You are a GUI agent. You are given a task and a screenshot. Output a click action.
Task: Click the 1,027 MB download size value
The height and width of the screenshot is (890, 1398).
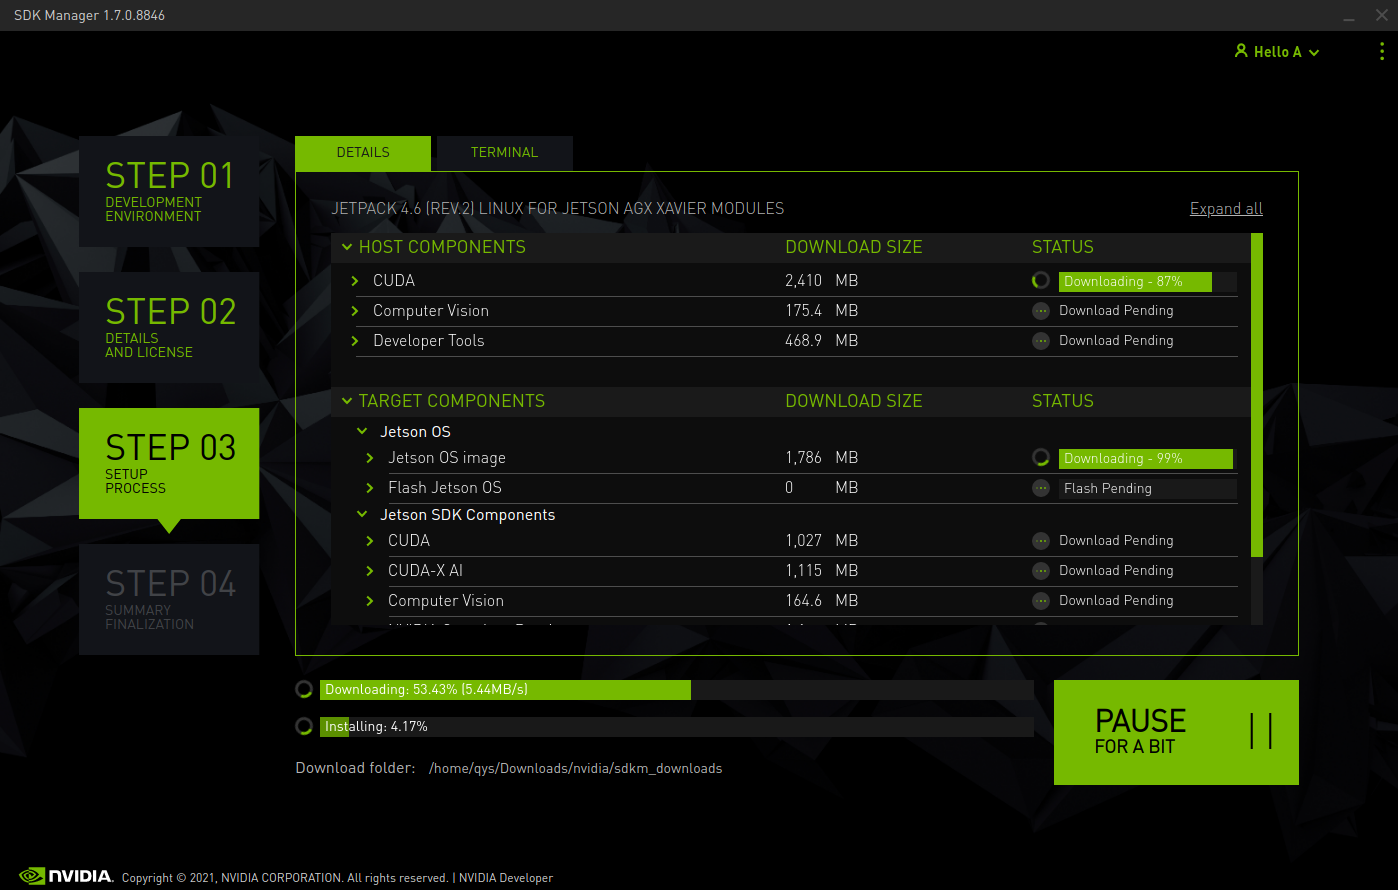pyautogui.click(x=822, y=541)
